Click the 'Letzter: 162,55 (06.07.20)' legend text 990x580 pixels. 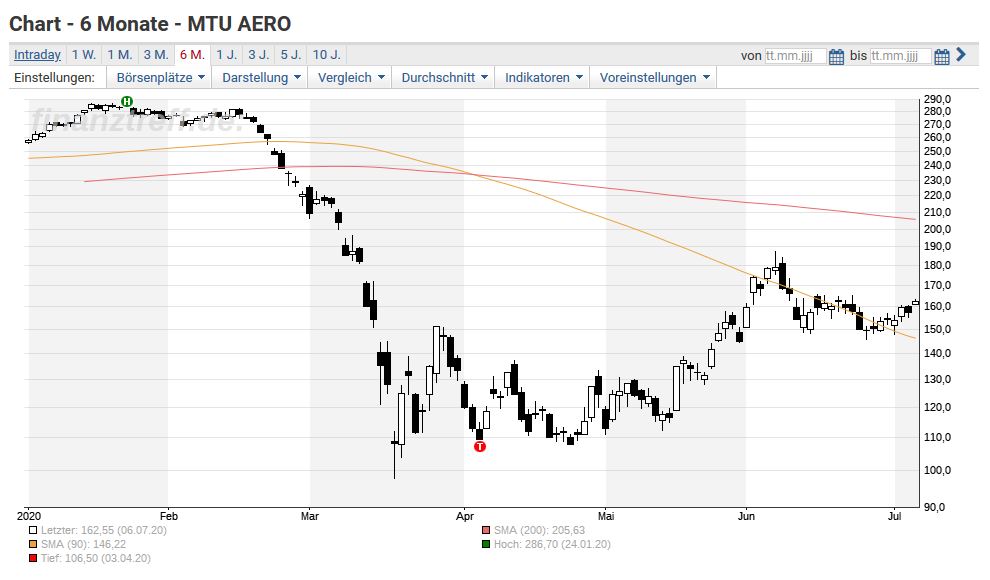point(104,531)
